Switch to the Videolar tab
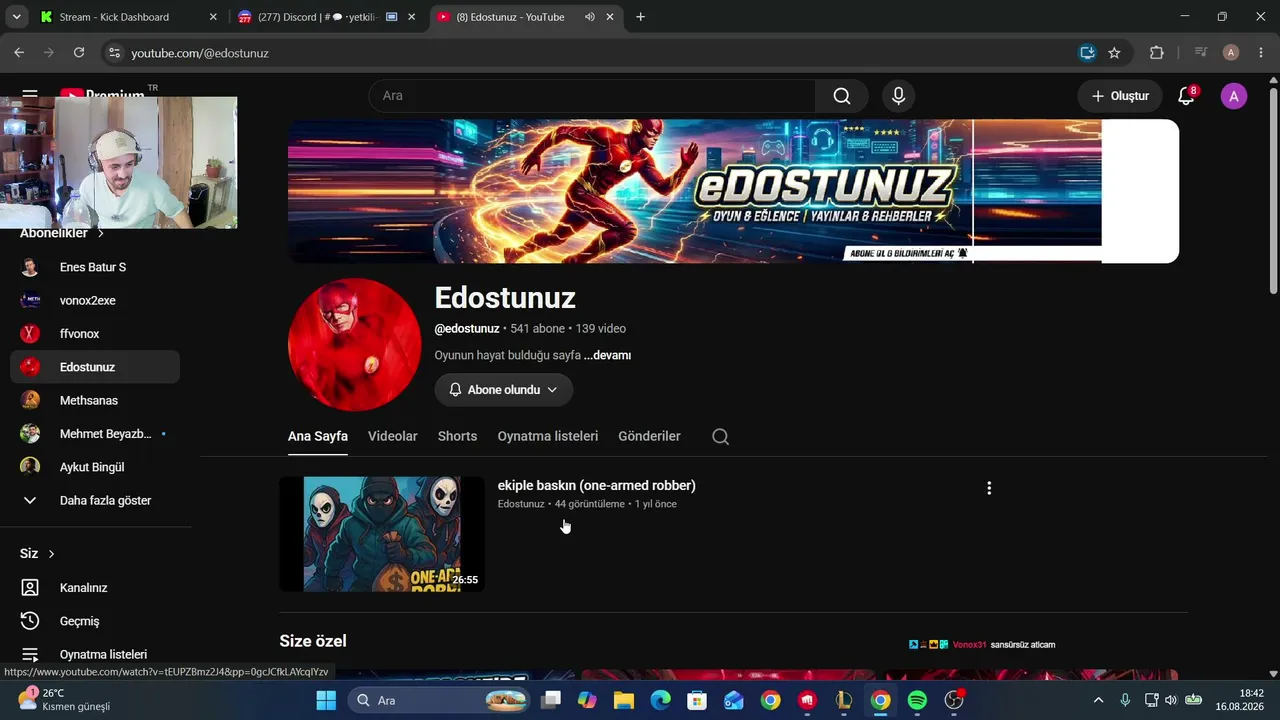 pyautogui.click(x=393, y=436)
